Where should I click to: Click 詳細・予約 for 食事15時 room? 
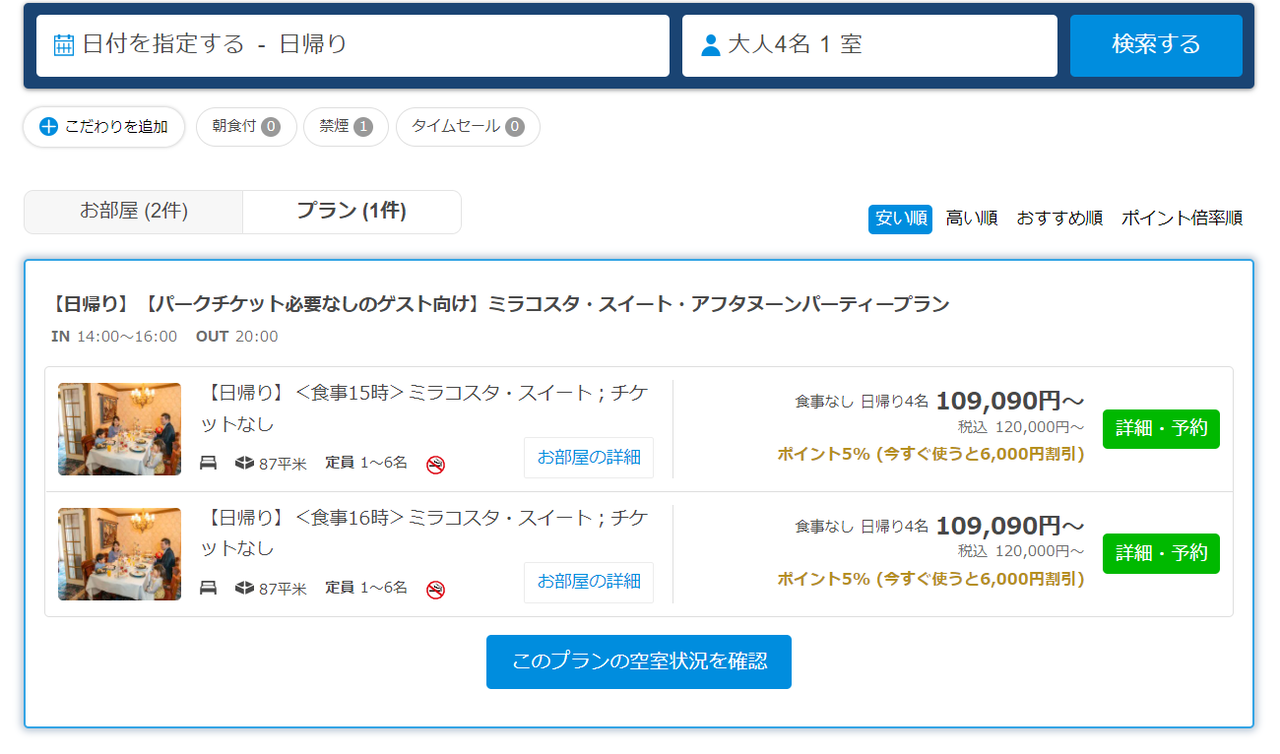click(x=1161, y=429)
